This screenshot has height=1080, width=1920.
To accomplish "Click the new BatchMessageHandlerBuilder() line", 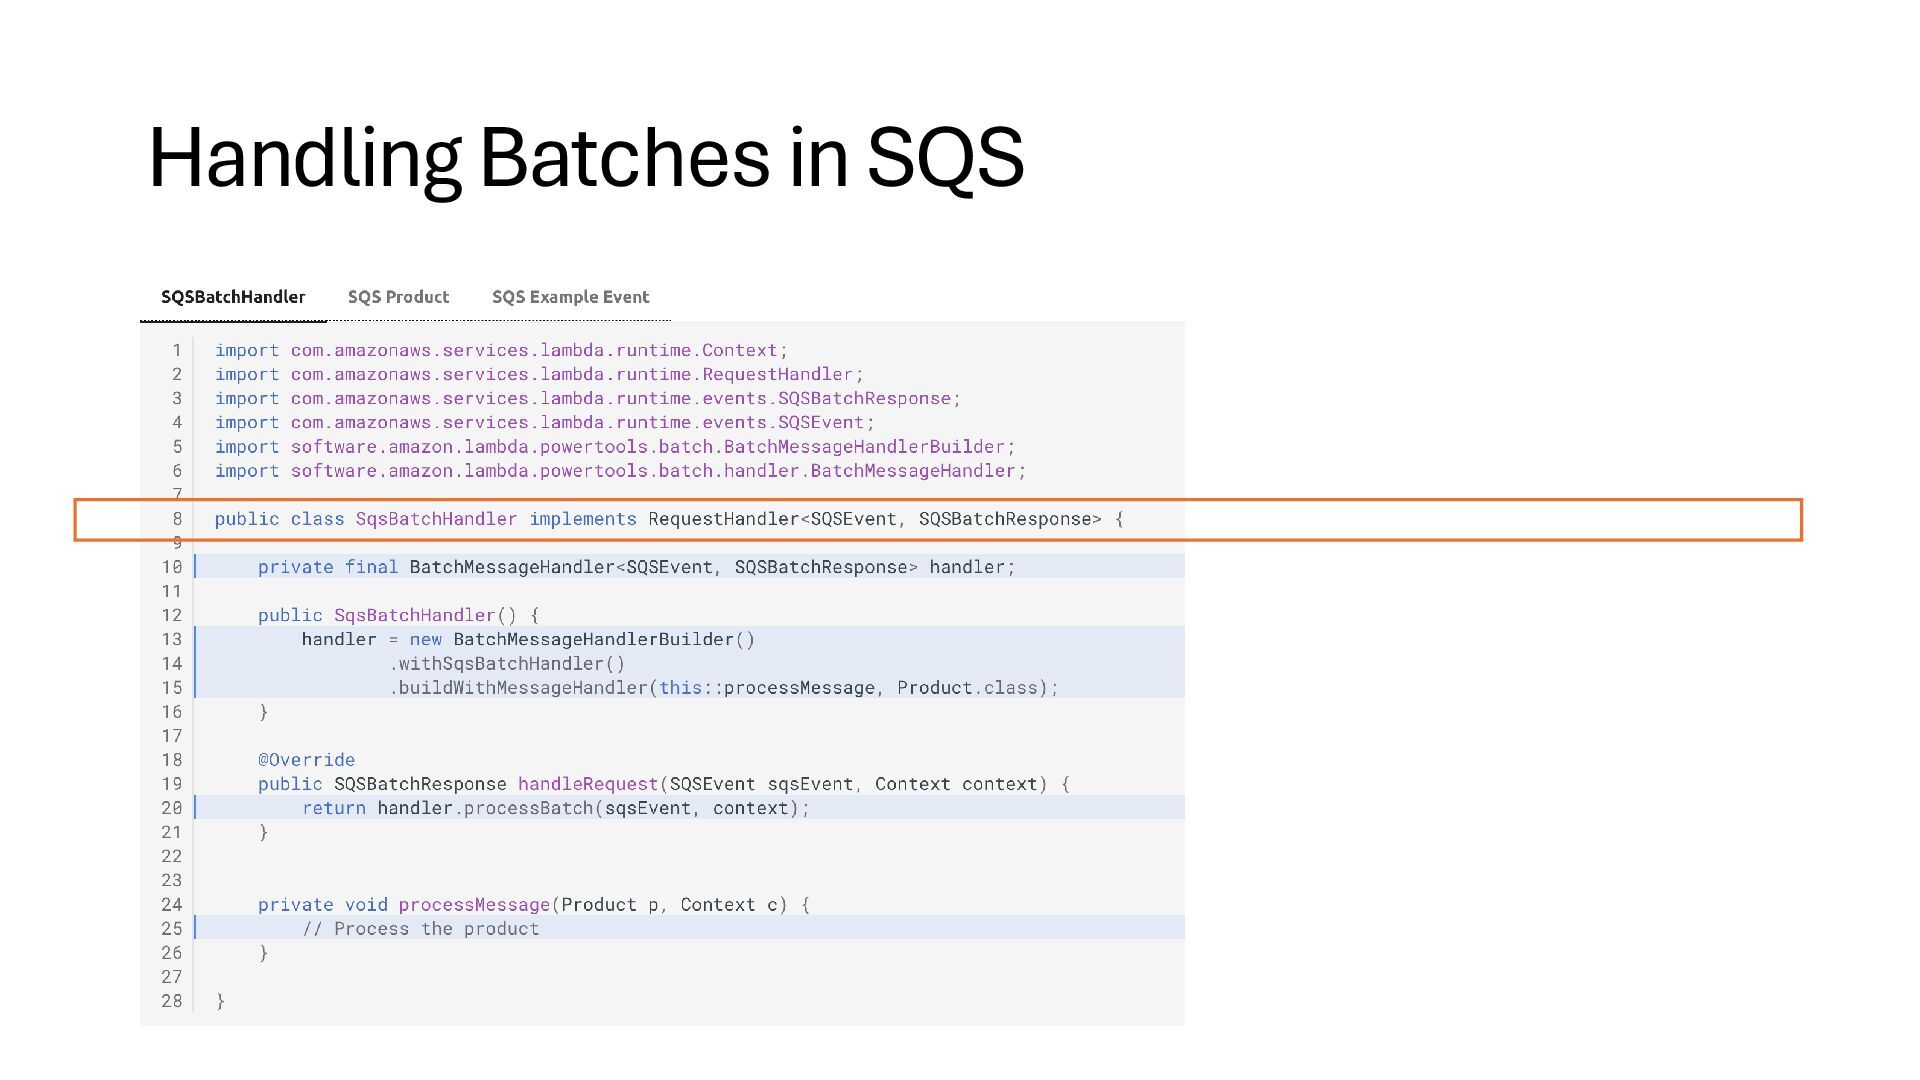I will click(x=528, y=639).
